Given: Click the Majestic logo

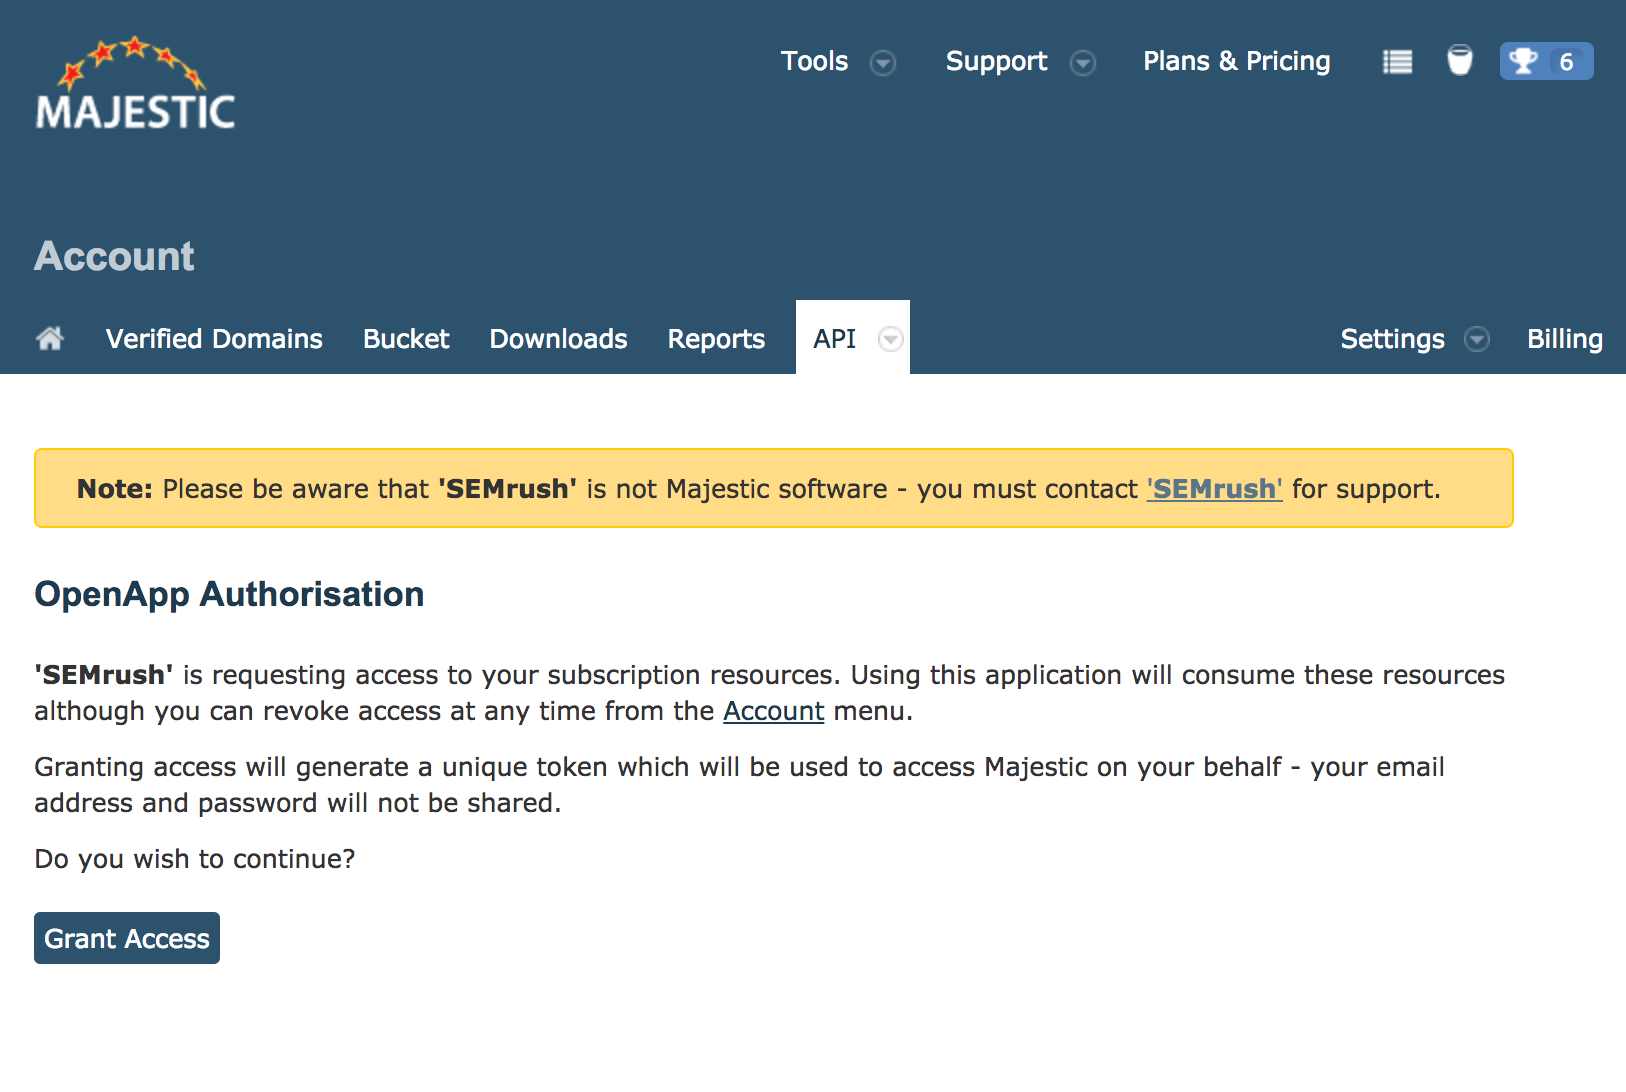Looking at the screenshot, I should coord(135,85).
